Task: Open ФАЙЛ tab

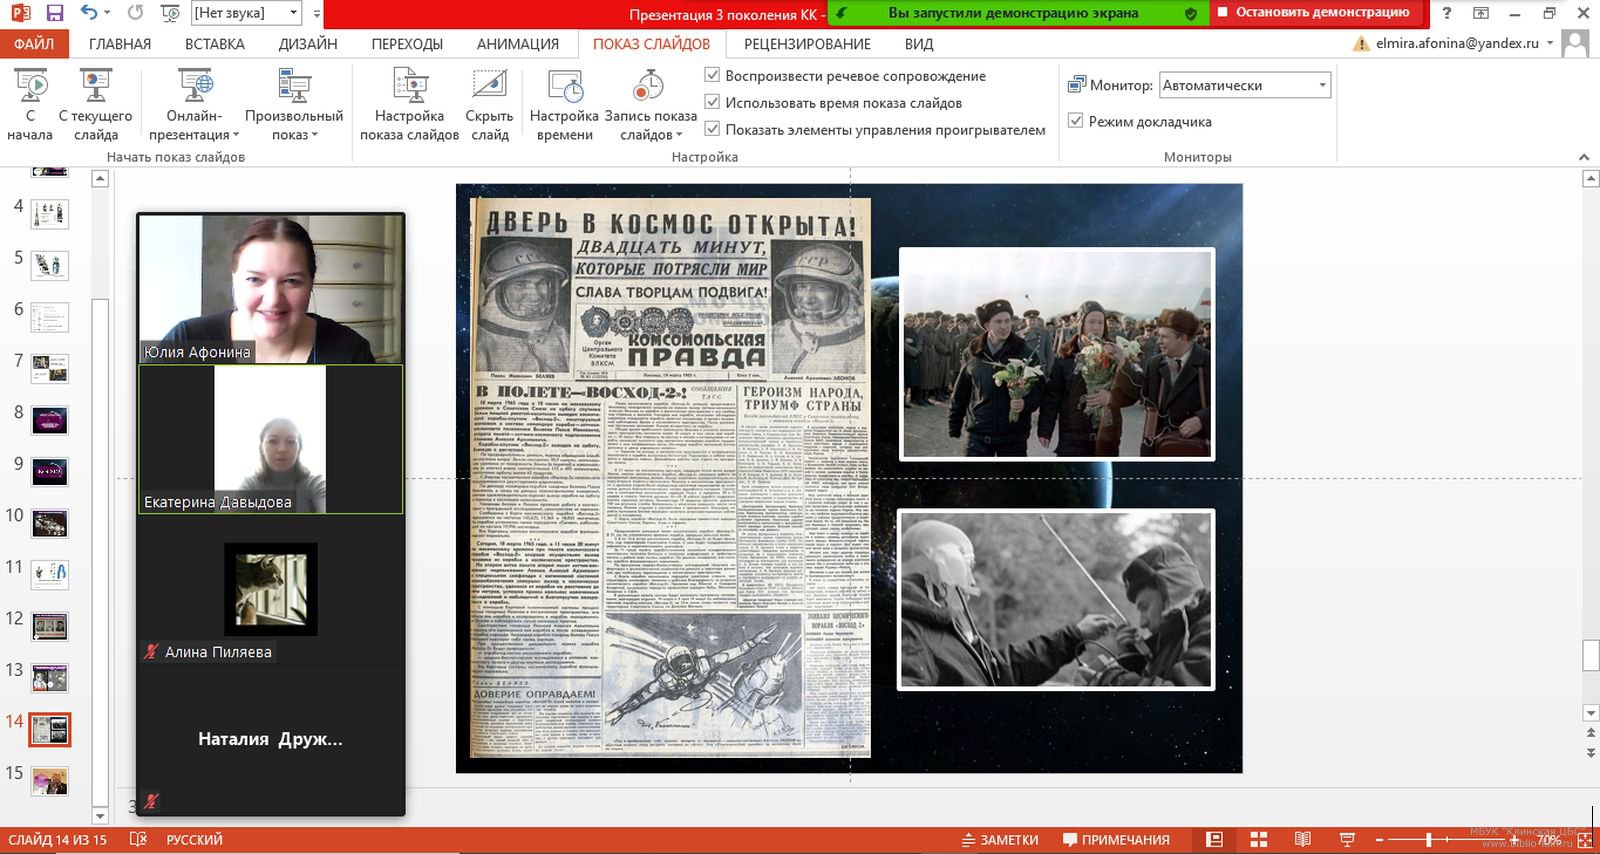Action: pyautogui.click(x=34, y=44)
